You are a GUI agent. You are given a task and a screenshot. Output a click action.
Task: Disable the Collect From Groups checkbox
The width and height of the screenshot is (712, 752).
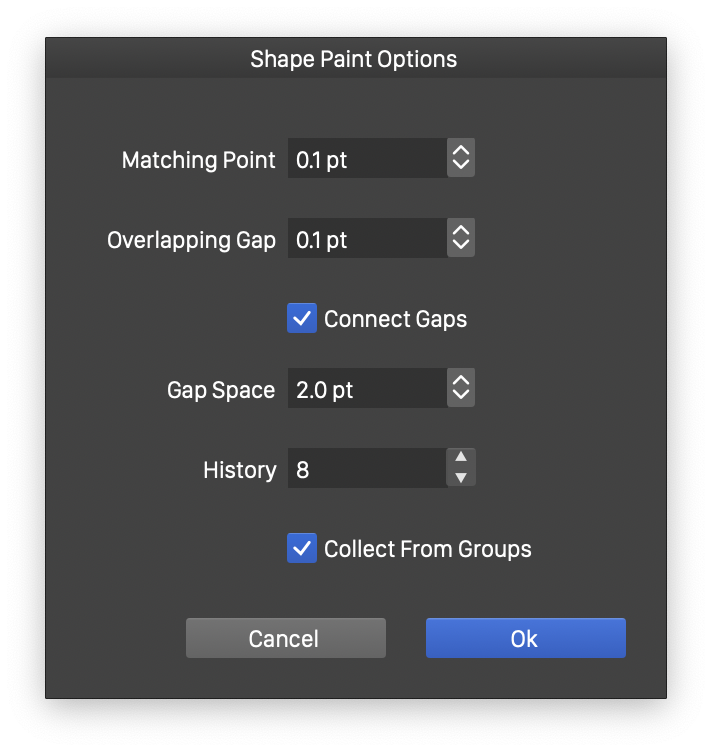302,548
